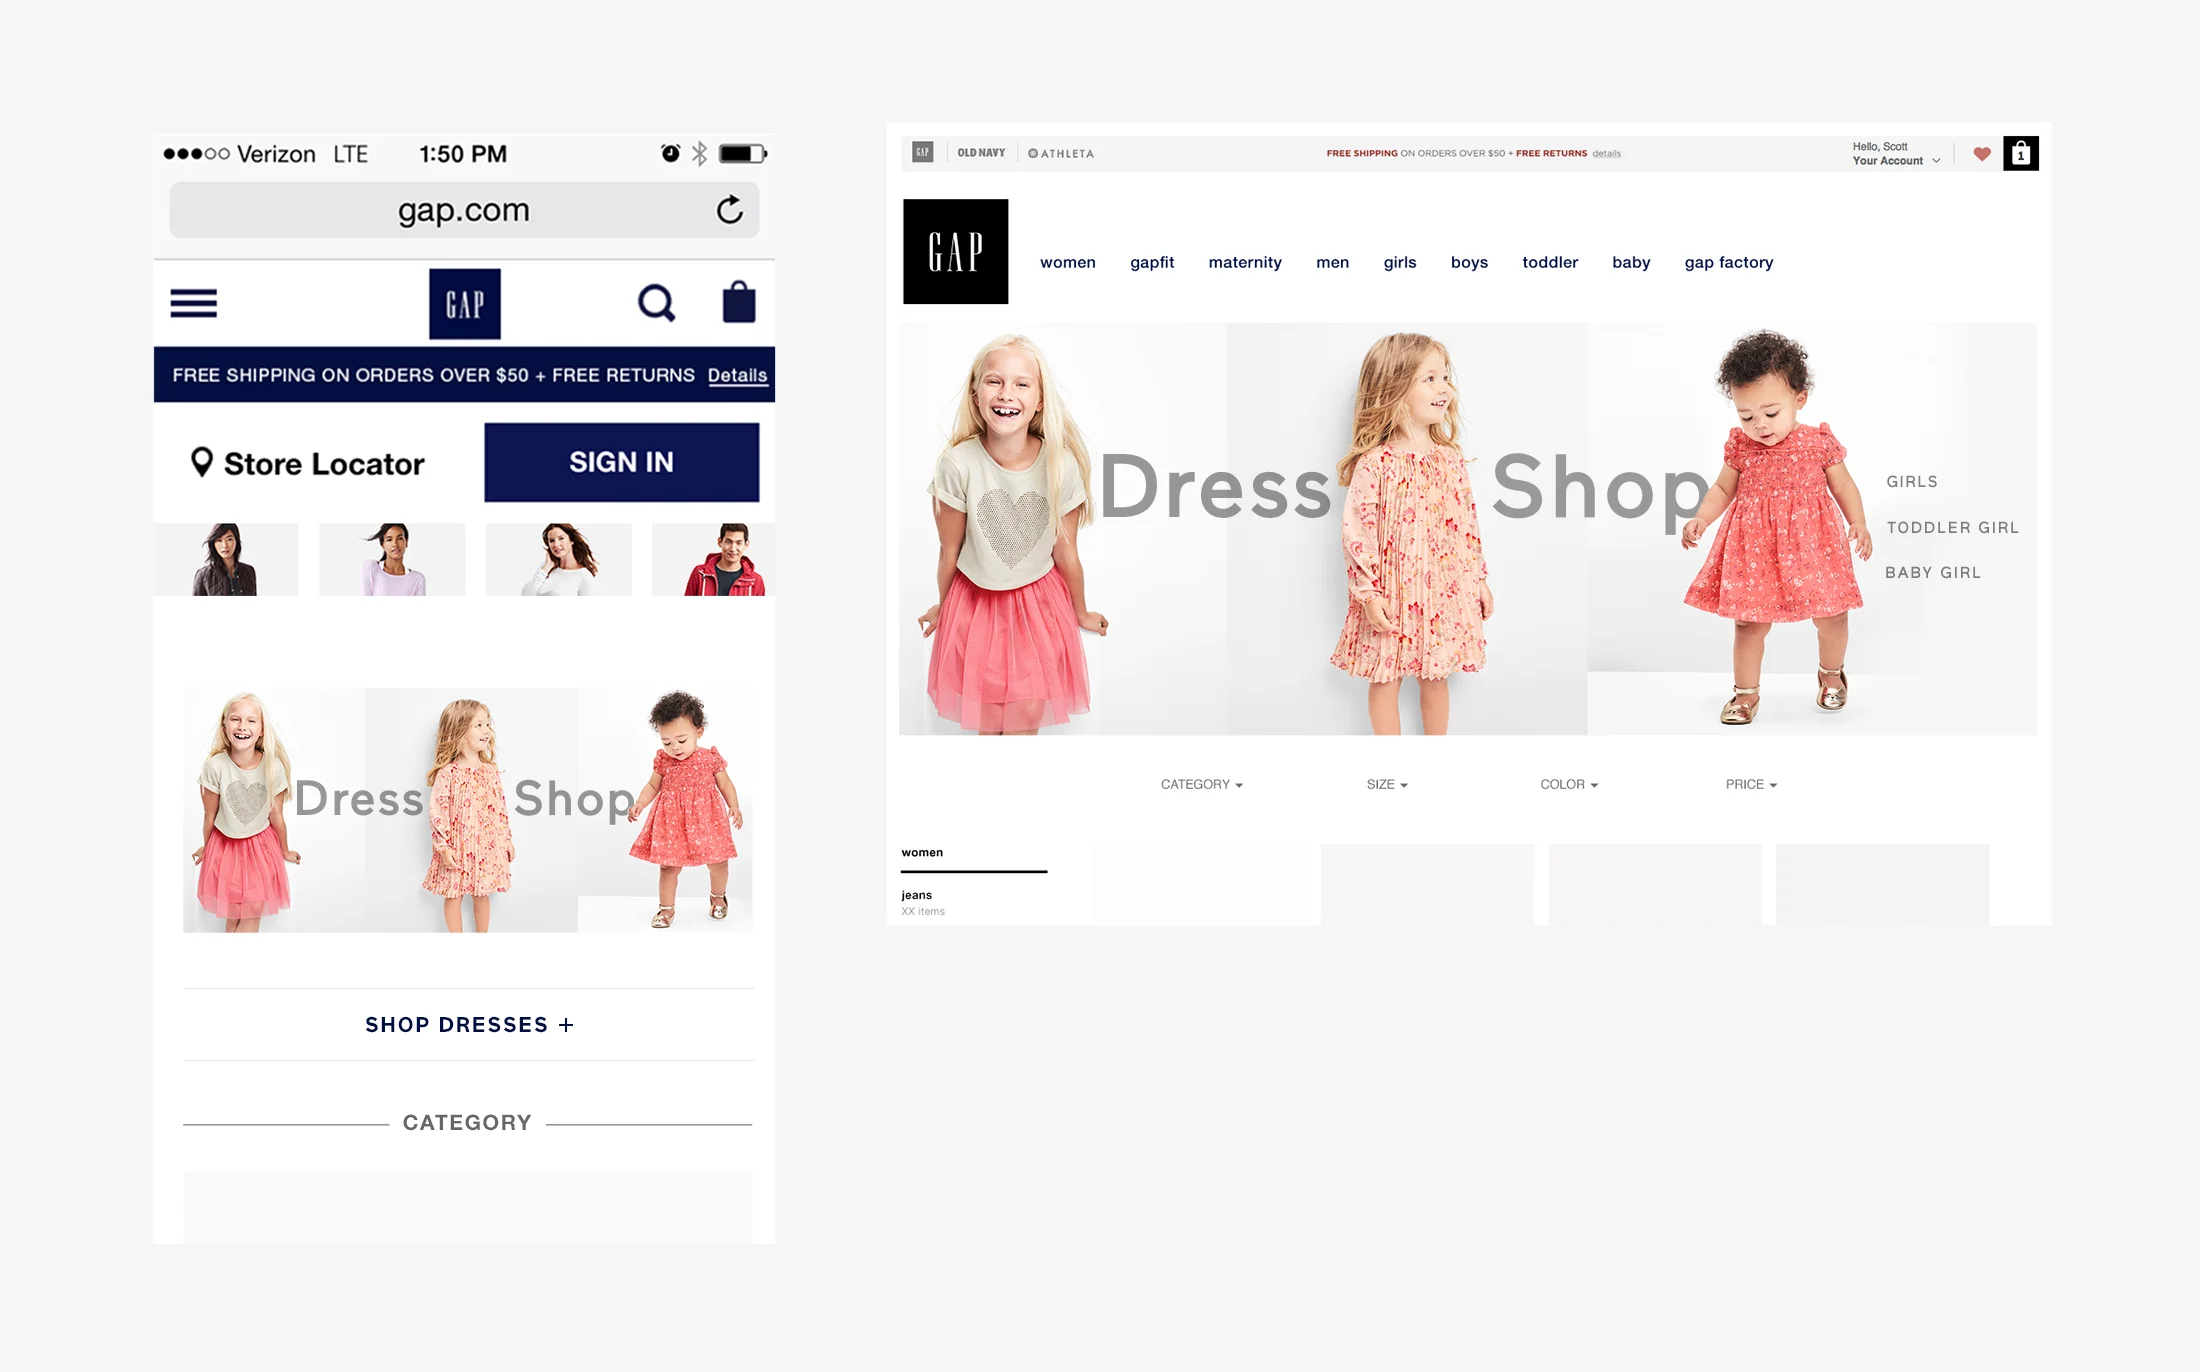Click small Gap brand icon in top bar
The width and height of the screenshot is (2200, 1372).
[922, 153]
